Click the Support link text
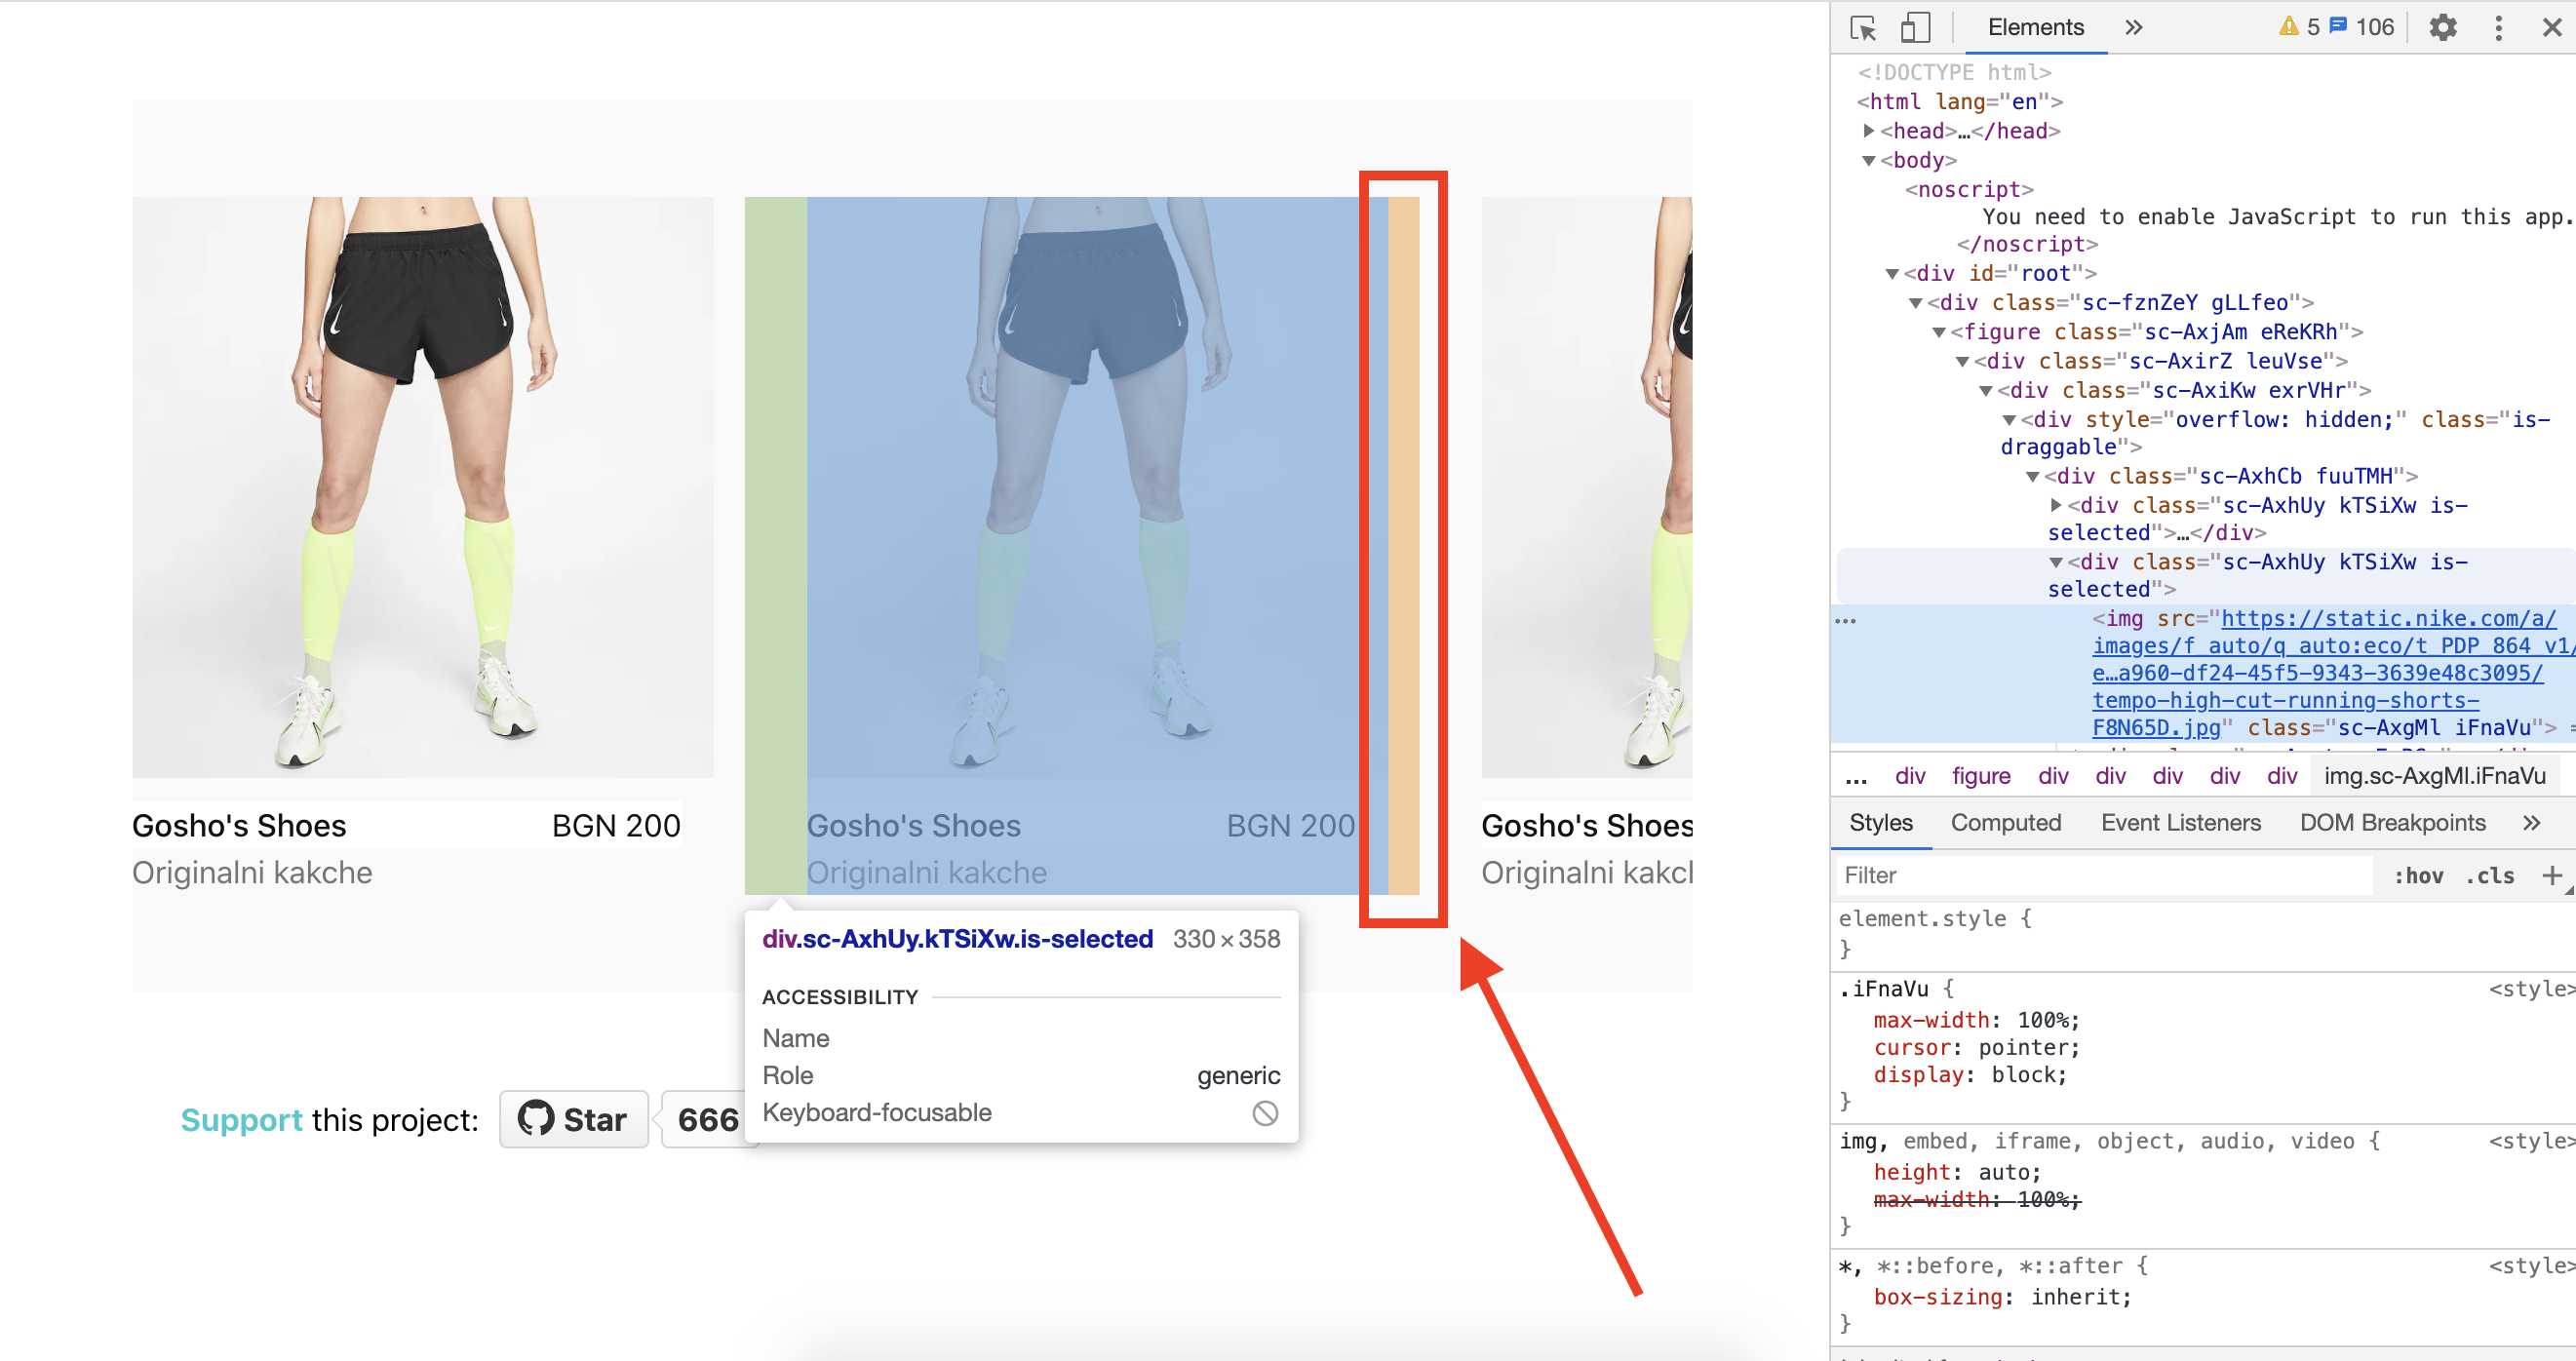Screen dimensions: 2576x1361 [241, 1119]
